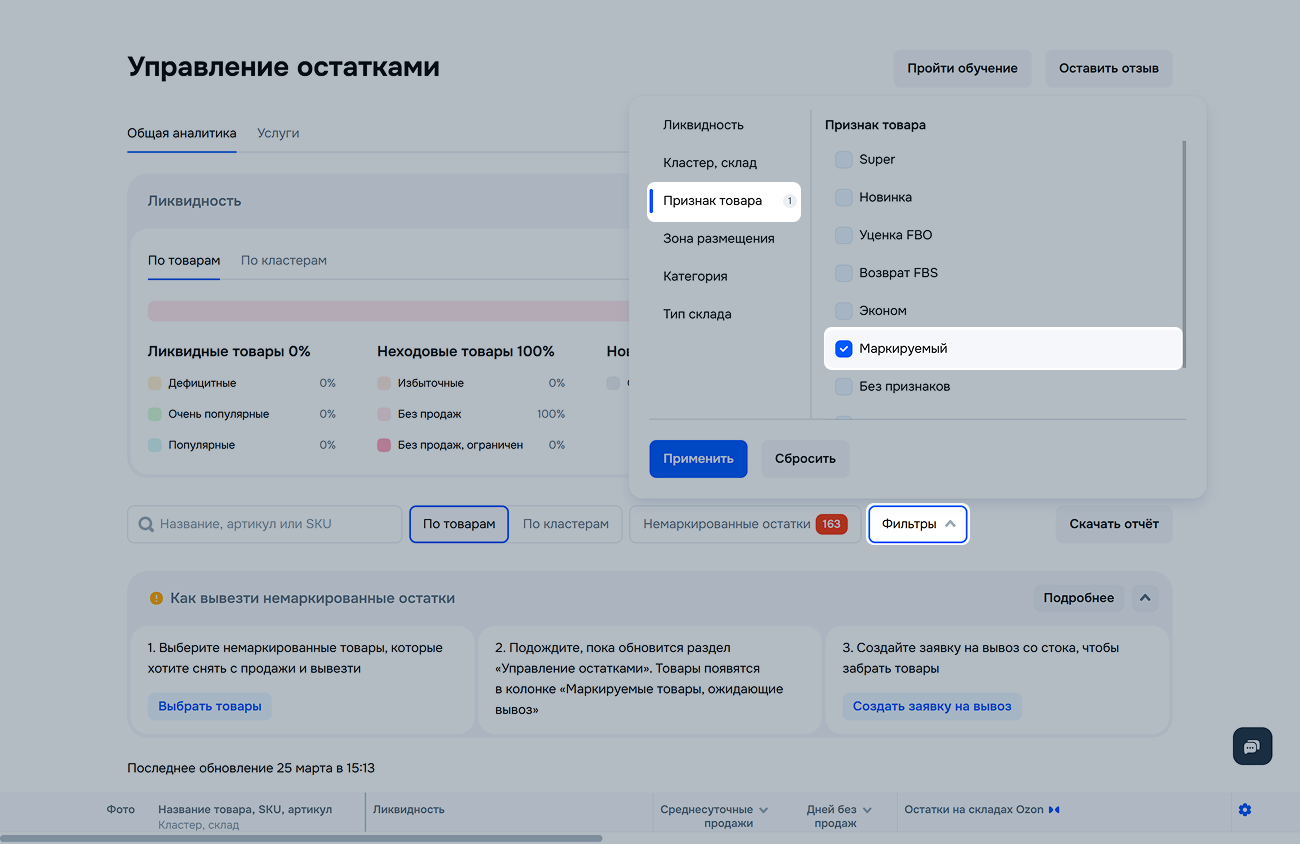Click the red 163 badge

(830, 524)
